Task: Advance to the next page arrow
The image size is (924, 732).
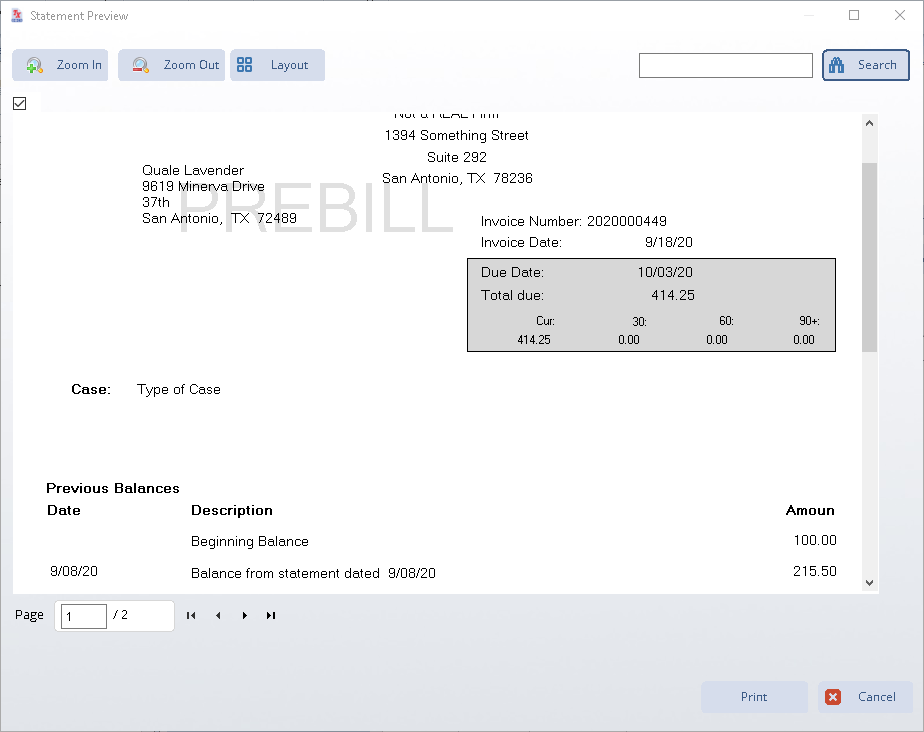Action: coord(244,615)
